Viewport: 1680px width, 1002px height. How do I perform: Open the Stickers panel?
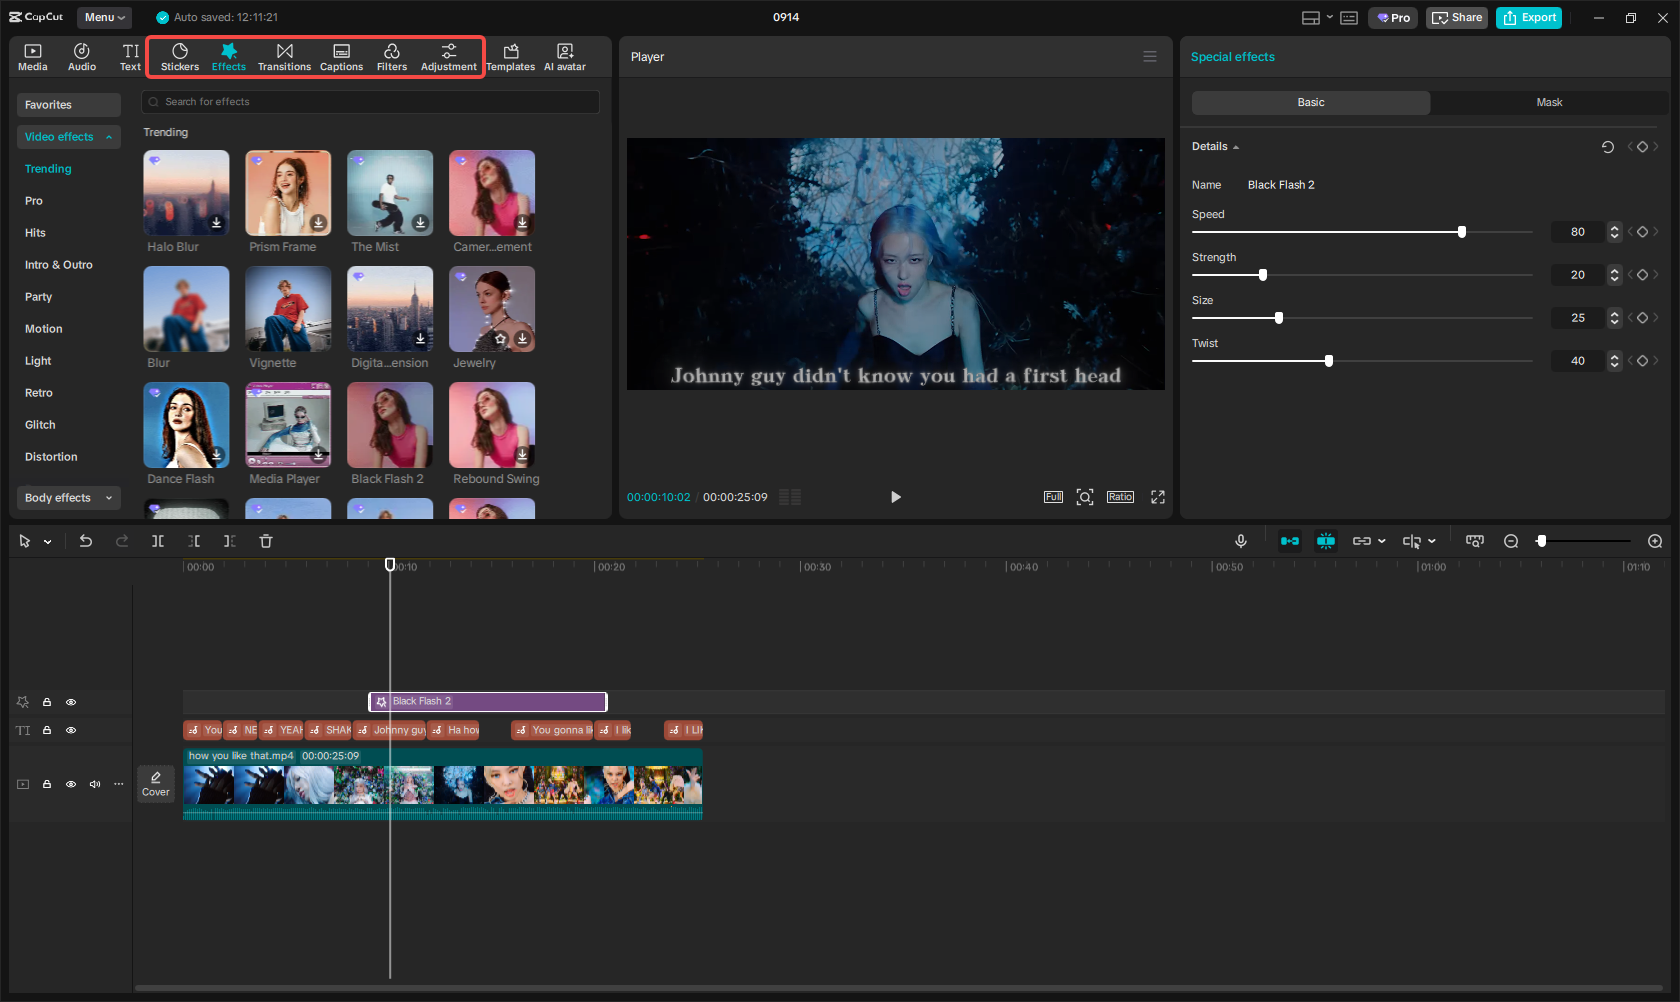(x=180, y=56)
